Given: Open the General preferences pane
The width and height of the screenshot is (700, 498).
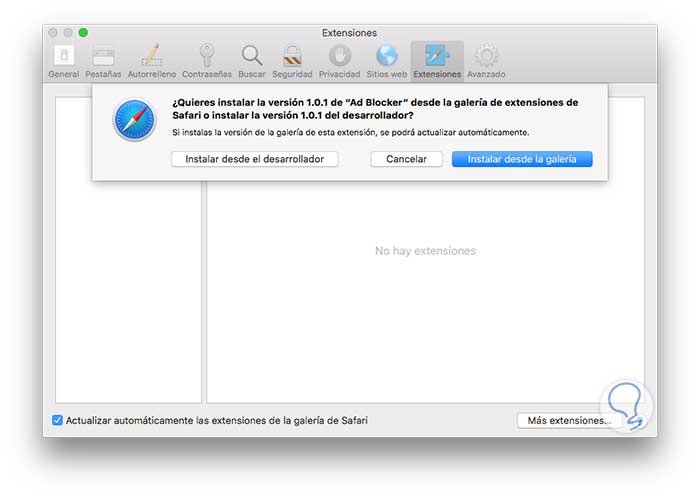Looking at the screenshot, I should tap(64, 62).
